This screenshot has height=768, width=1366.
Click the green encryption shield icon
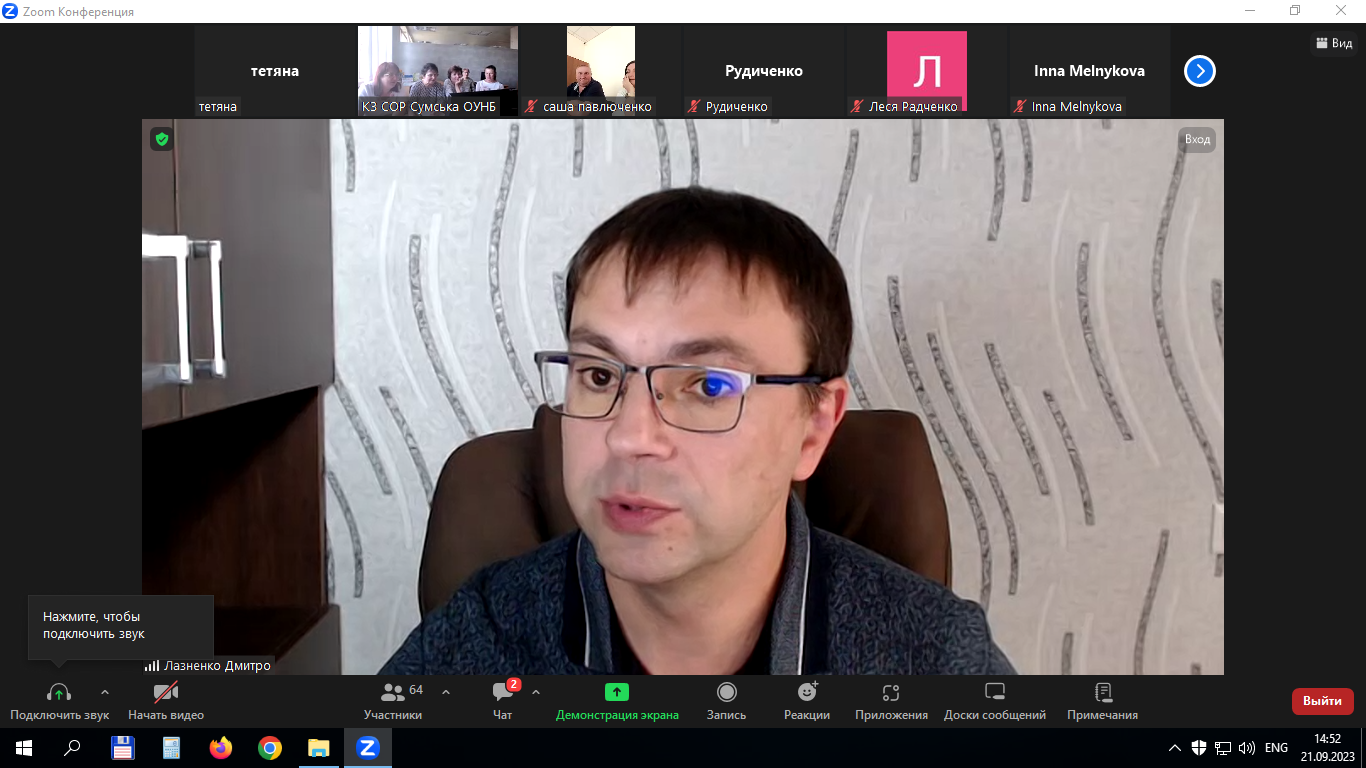coord(161,139)
